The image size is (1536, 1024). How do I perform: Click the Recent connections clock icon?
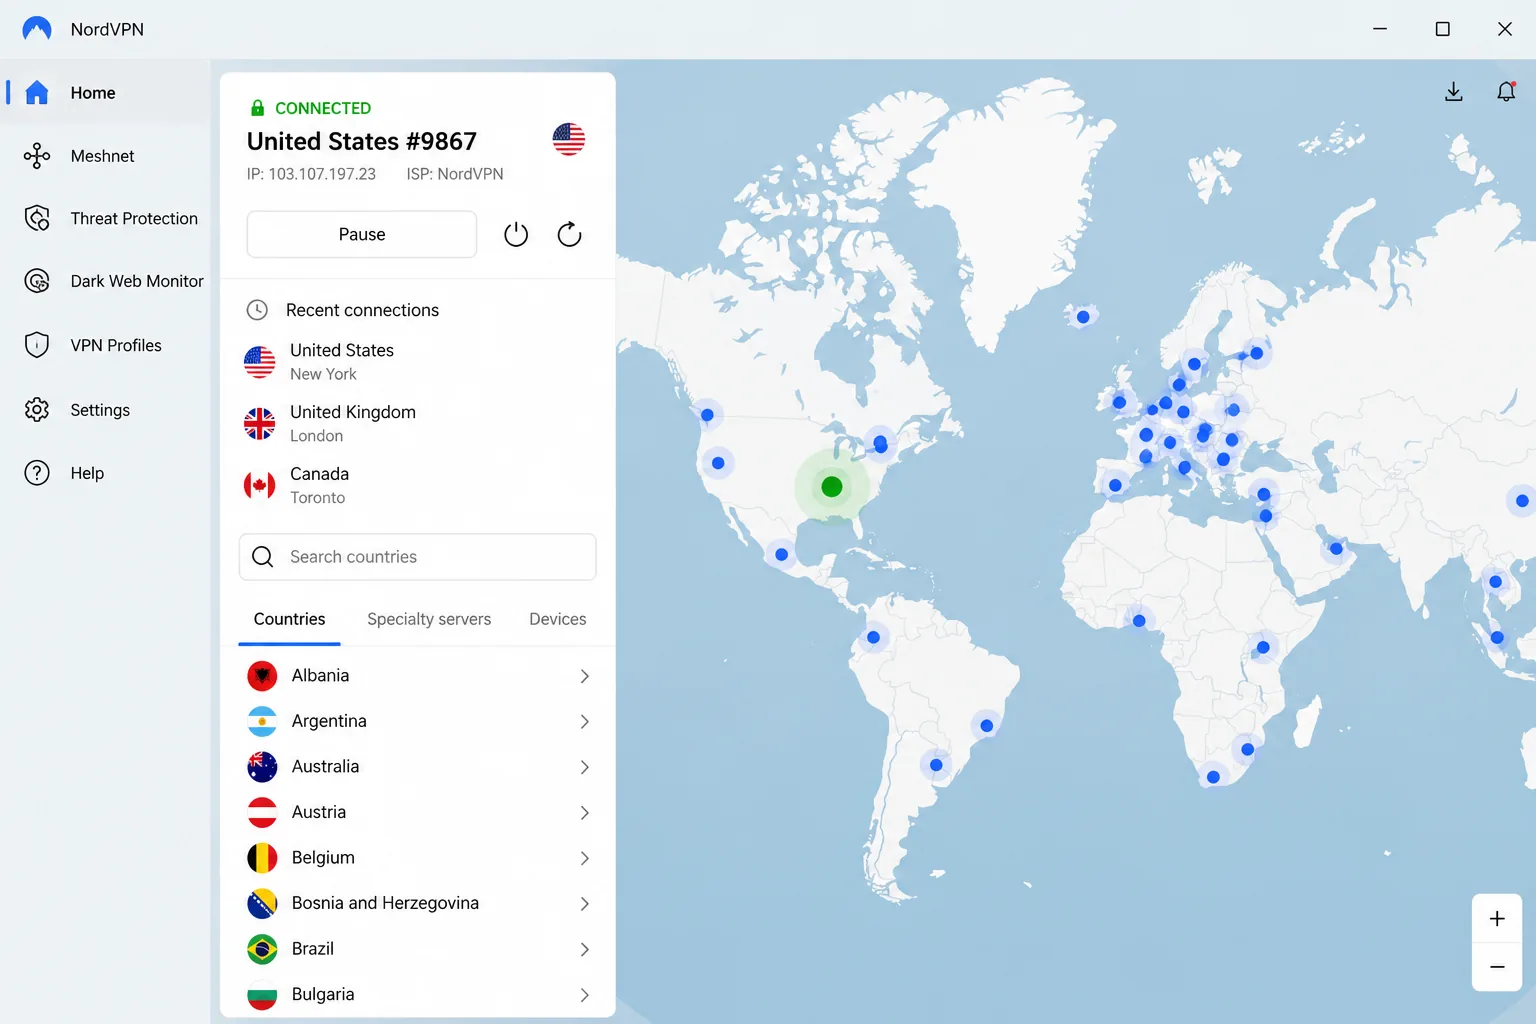coord(257,310)
